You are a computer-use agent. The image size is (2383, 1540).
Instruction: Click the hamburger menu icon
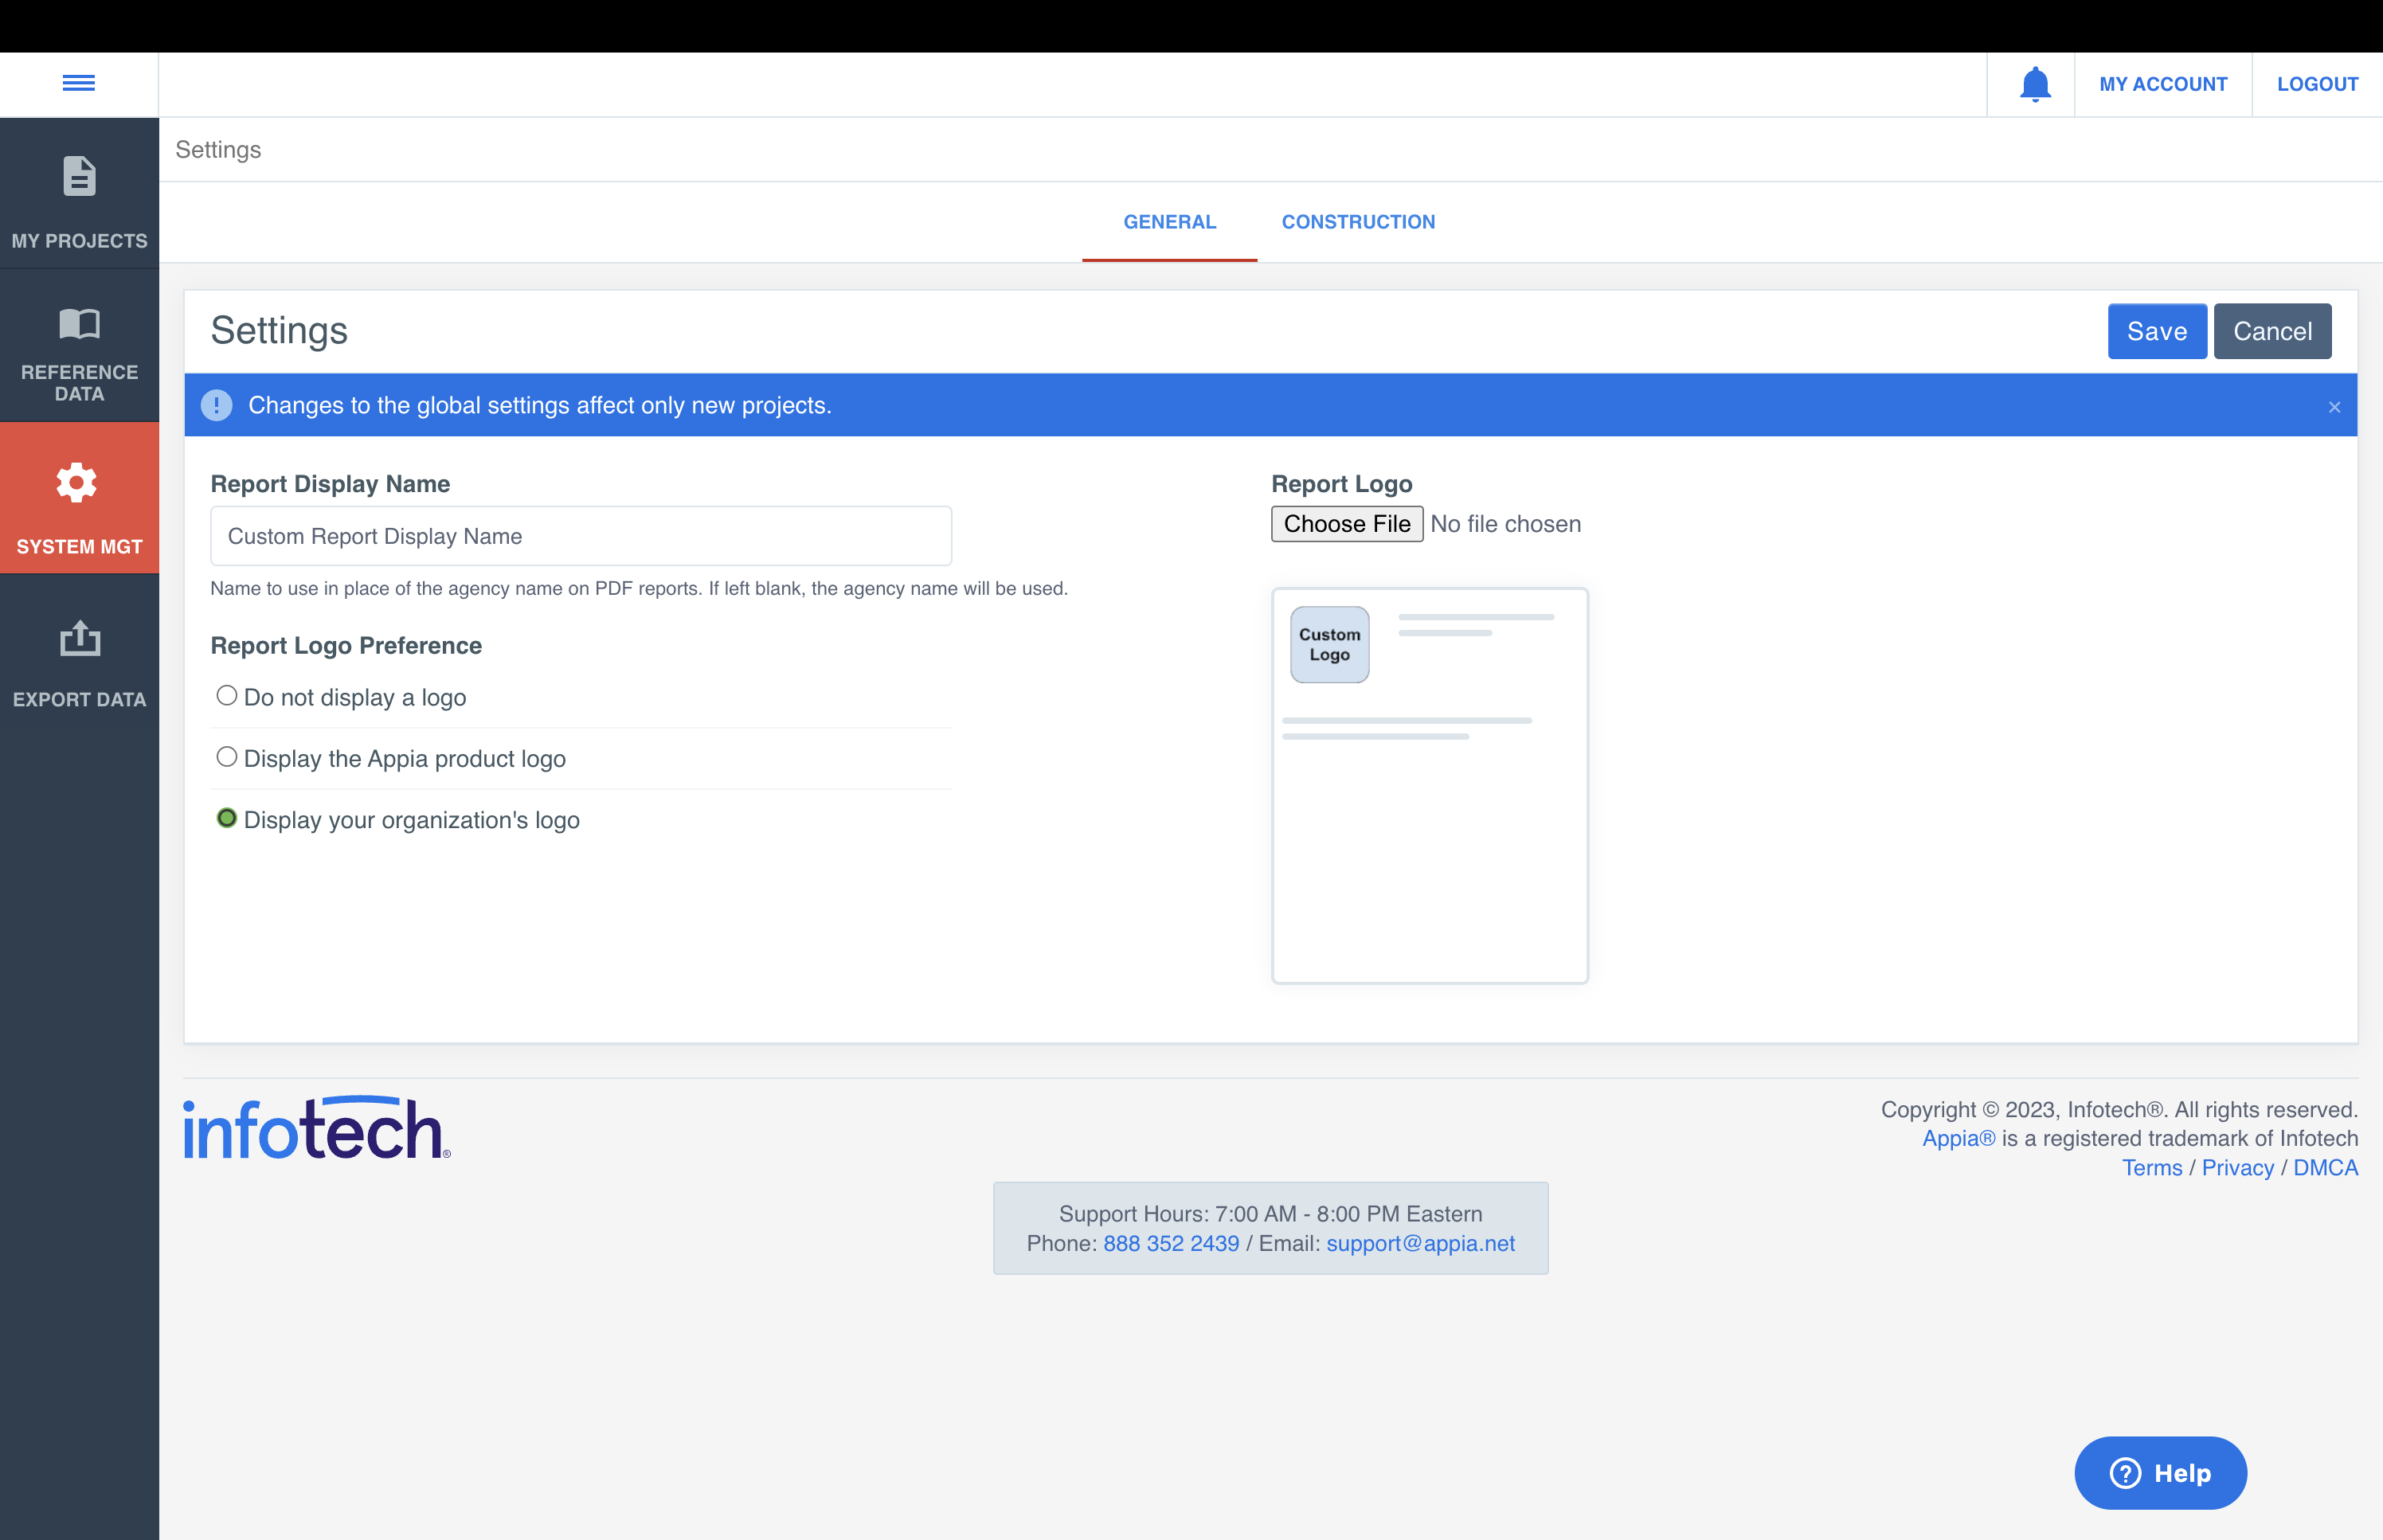click(x=79, y=83)
